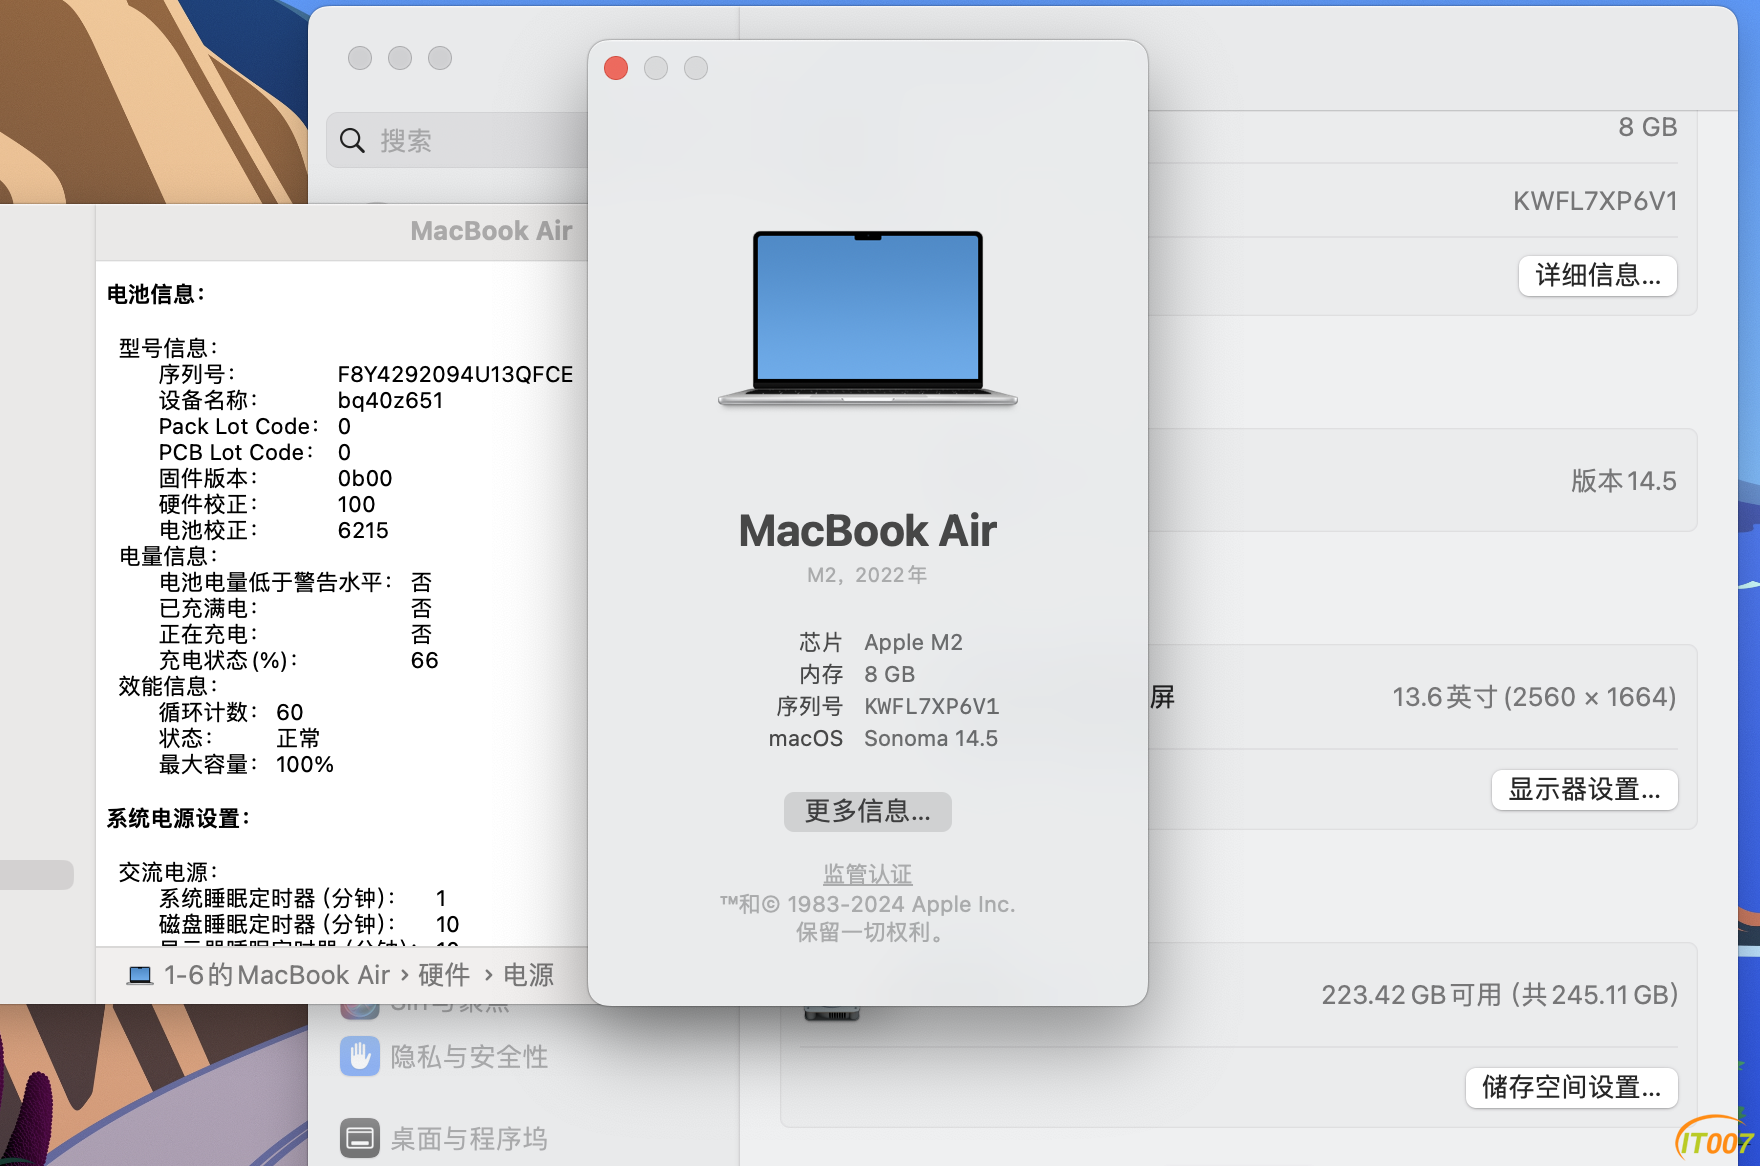Viewport: 1760px width, 1166px height.
Task: Click the MacBook Air laptop image
Action: click(x=868, y=318)
